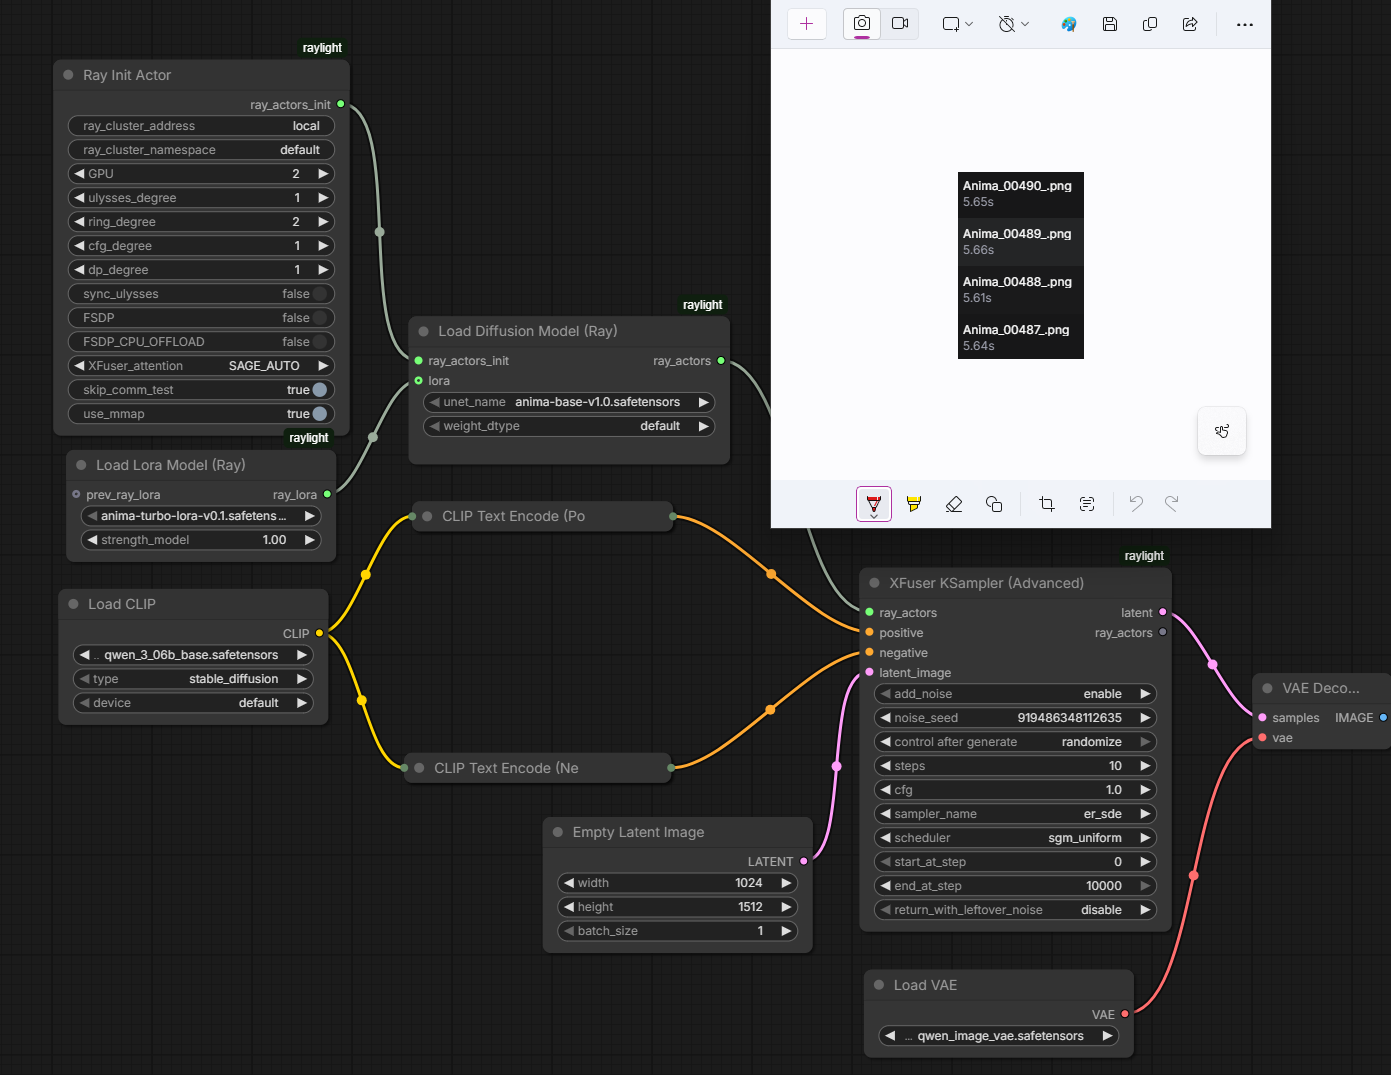This screenshot has width=1391, height=1075.
Task: Increase batch_size with right arrow
Action: (x=787, y=931)
